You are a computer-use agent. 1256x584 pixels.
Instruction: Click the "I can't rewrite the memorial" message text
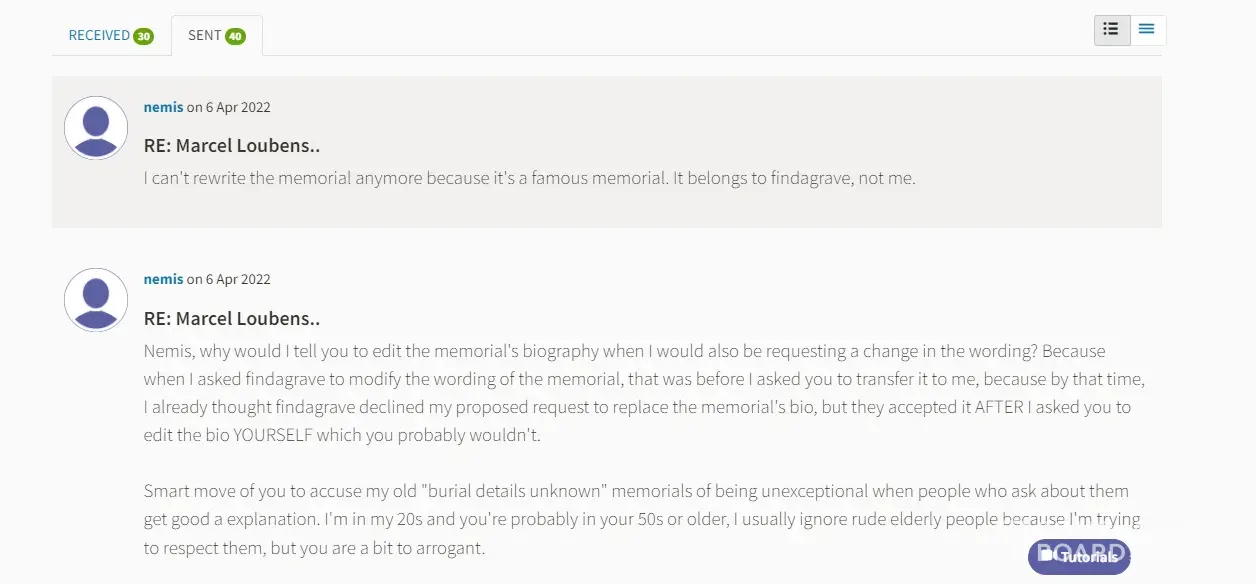point(529,179)
